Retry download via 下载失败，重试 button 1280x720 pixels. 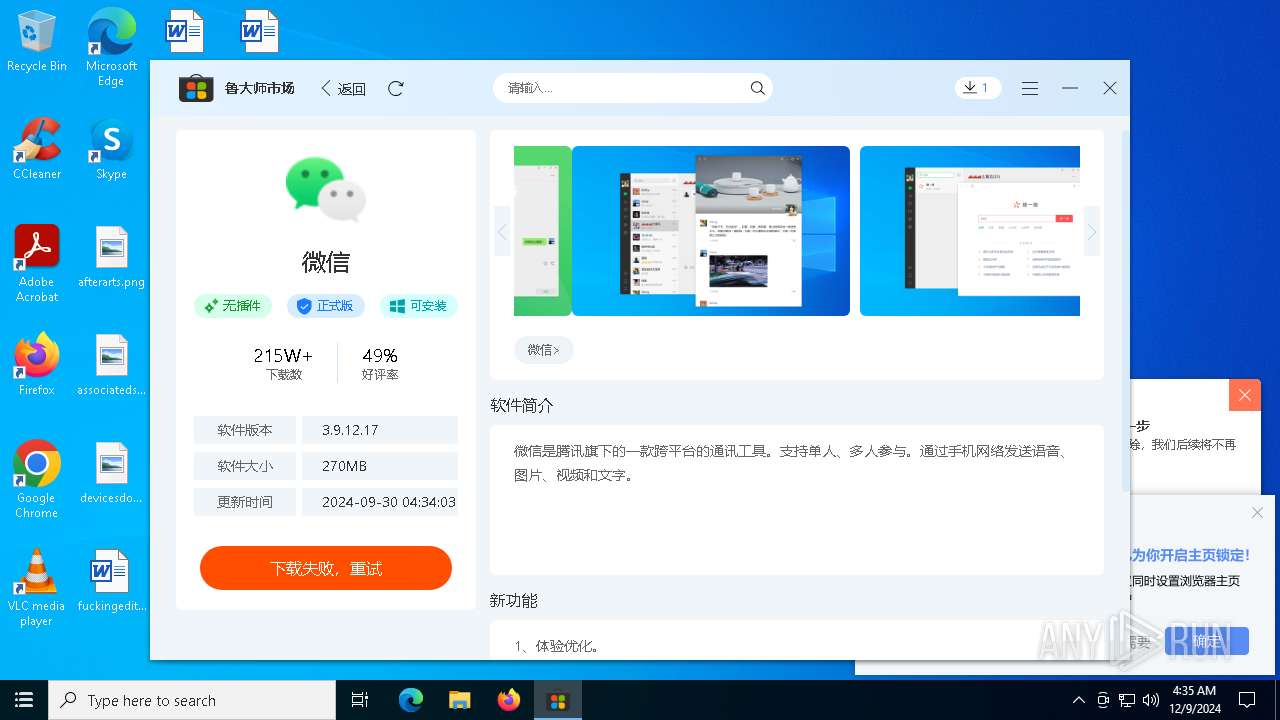326,568
